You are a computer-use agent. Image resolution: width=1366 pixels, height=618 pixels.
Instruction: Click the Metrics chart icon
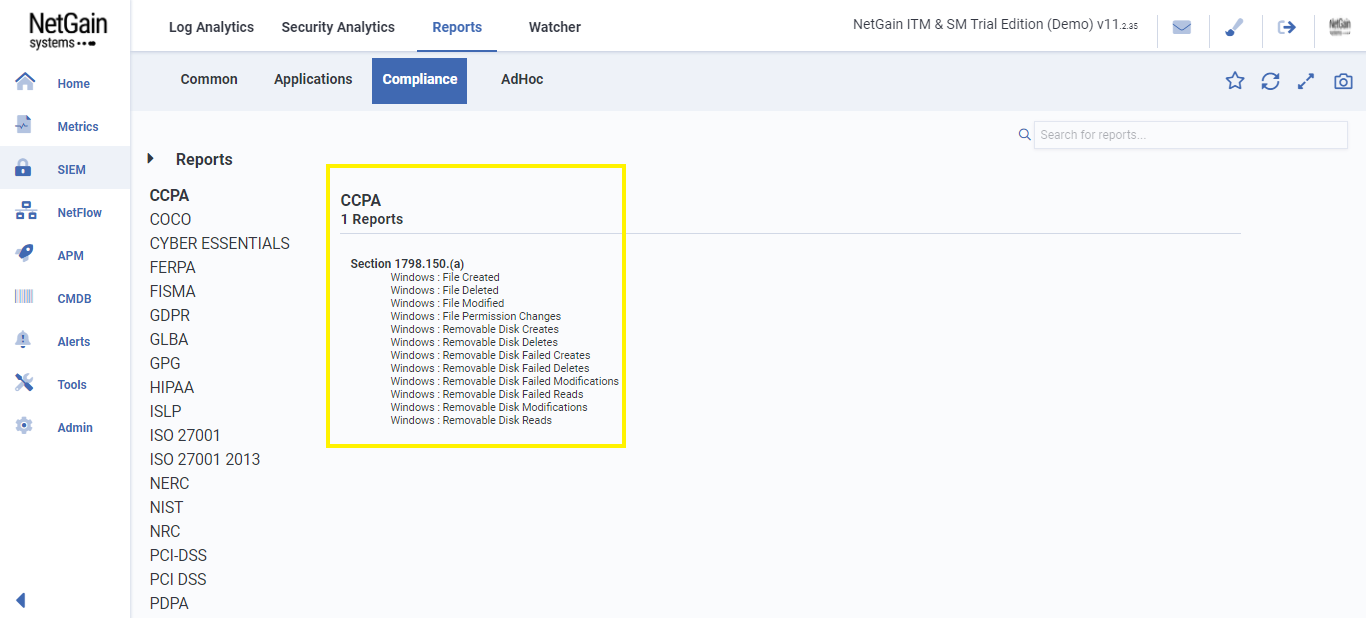[x=24, y=125]
